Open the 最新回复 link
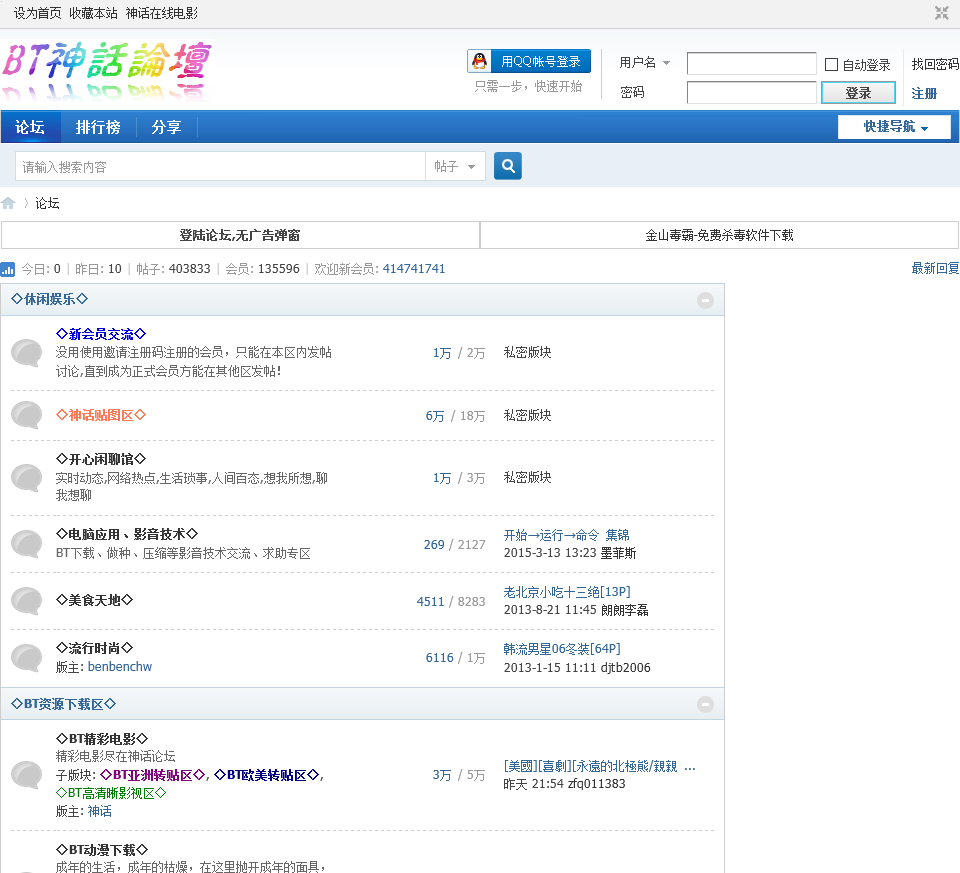The image size is (960, 873). point(935,268)
